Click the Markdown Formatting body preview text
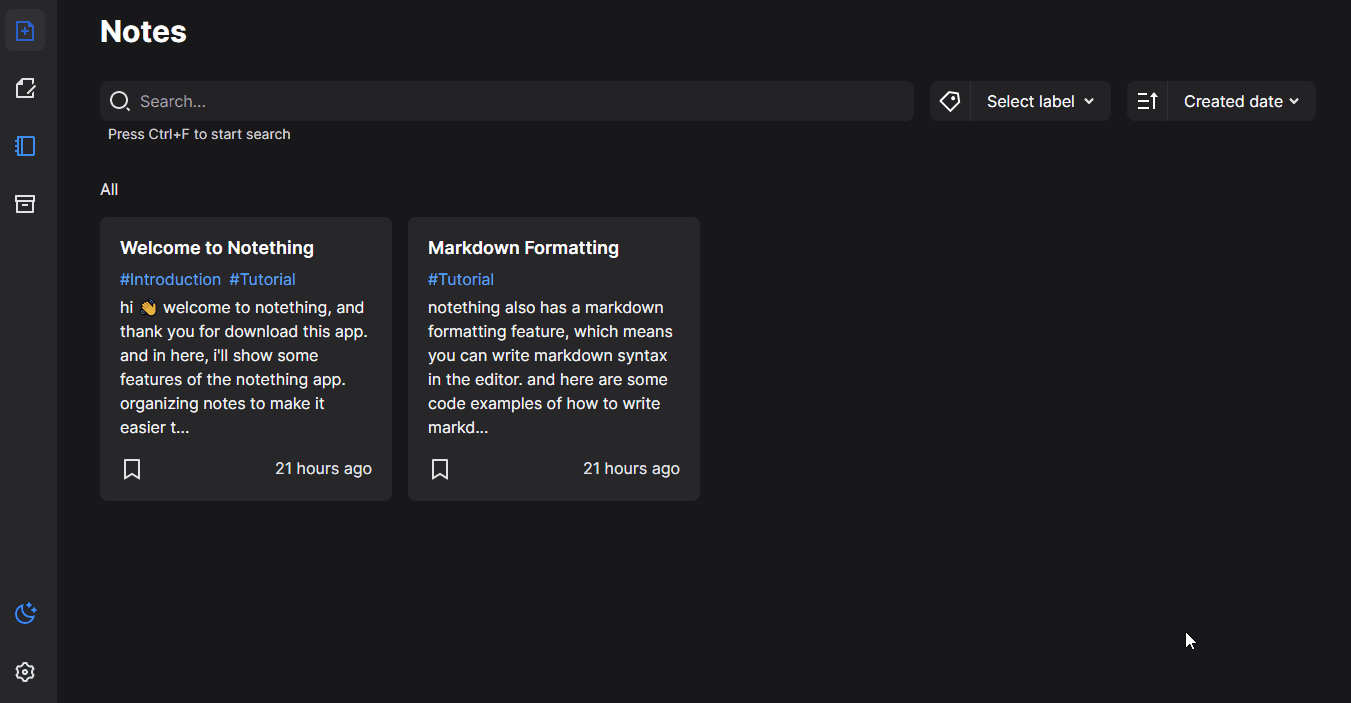This screenshot has height=703, width=1351. pyautogui.click(x=551, y=367)
